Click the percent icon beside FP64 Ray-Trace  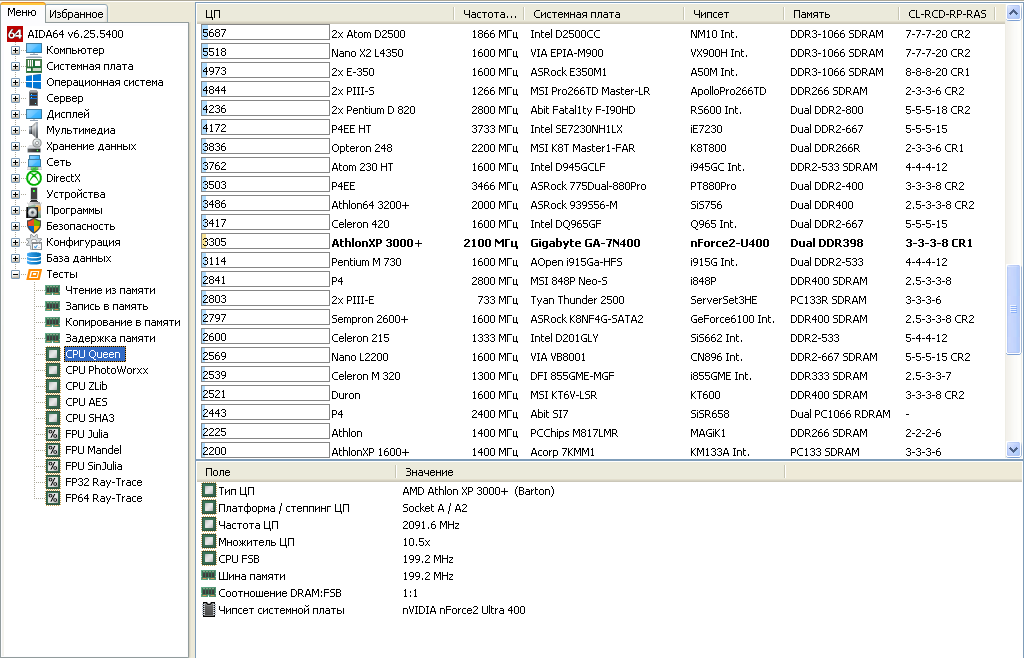coord(53,498)
